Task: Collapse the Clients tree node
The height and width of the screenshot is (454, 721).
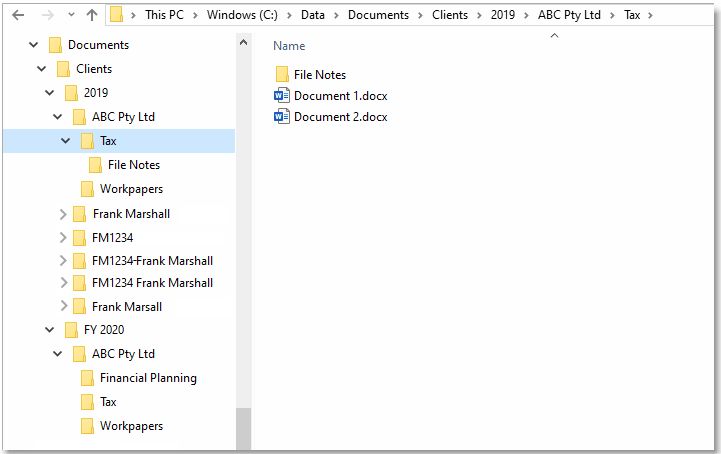Action: pyautogui.click(x=41, y=69)
